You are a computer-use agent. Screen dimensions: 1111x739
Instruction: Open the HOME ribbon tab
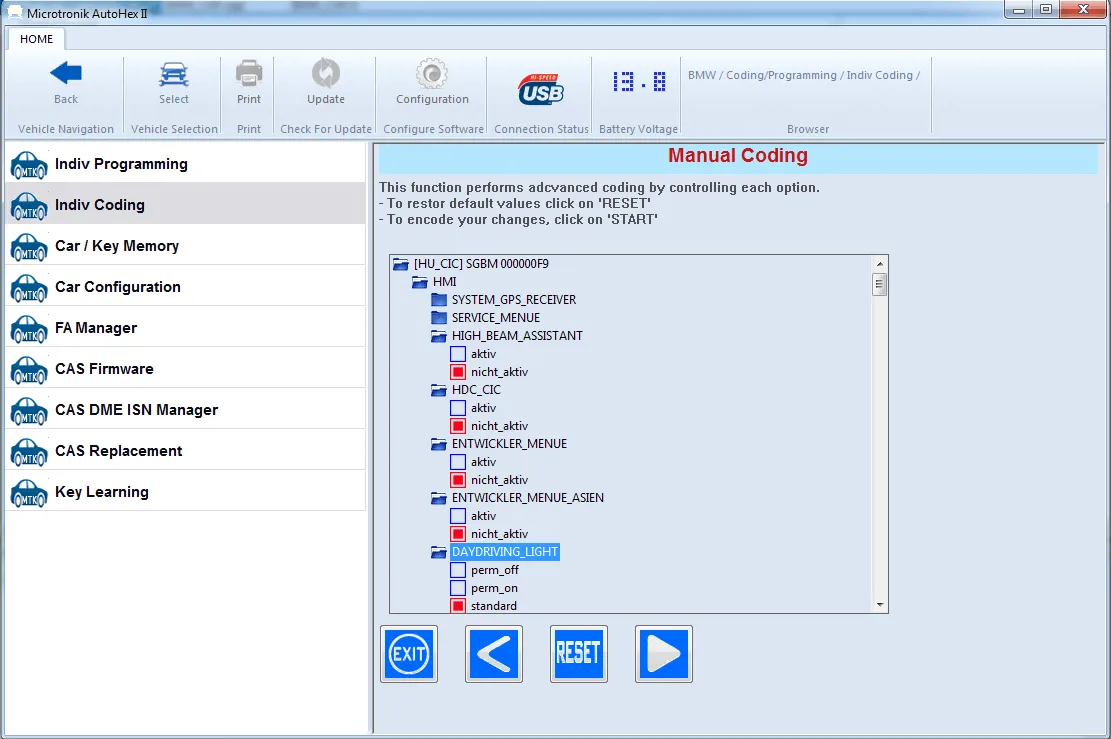36,39
